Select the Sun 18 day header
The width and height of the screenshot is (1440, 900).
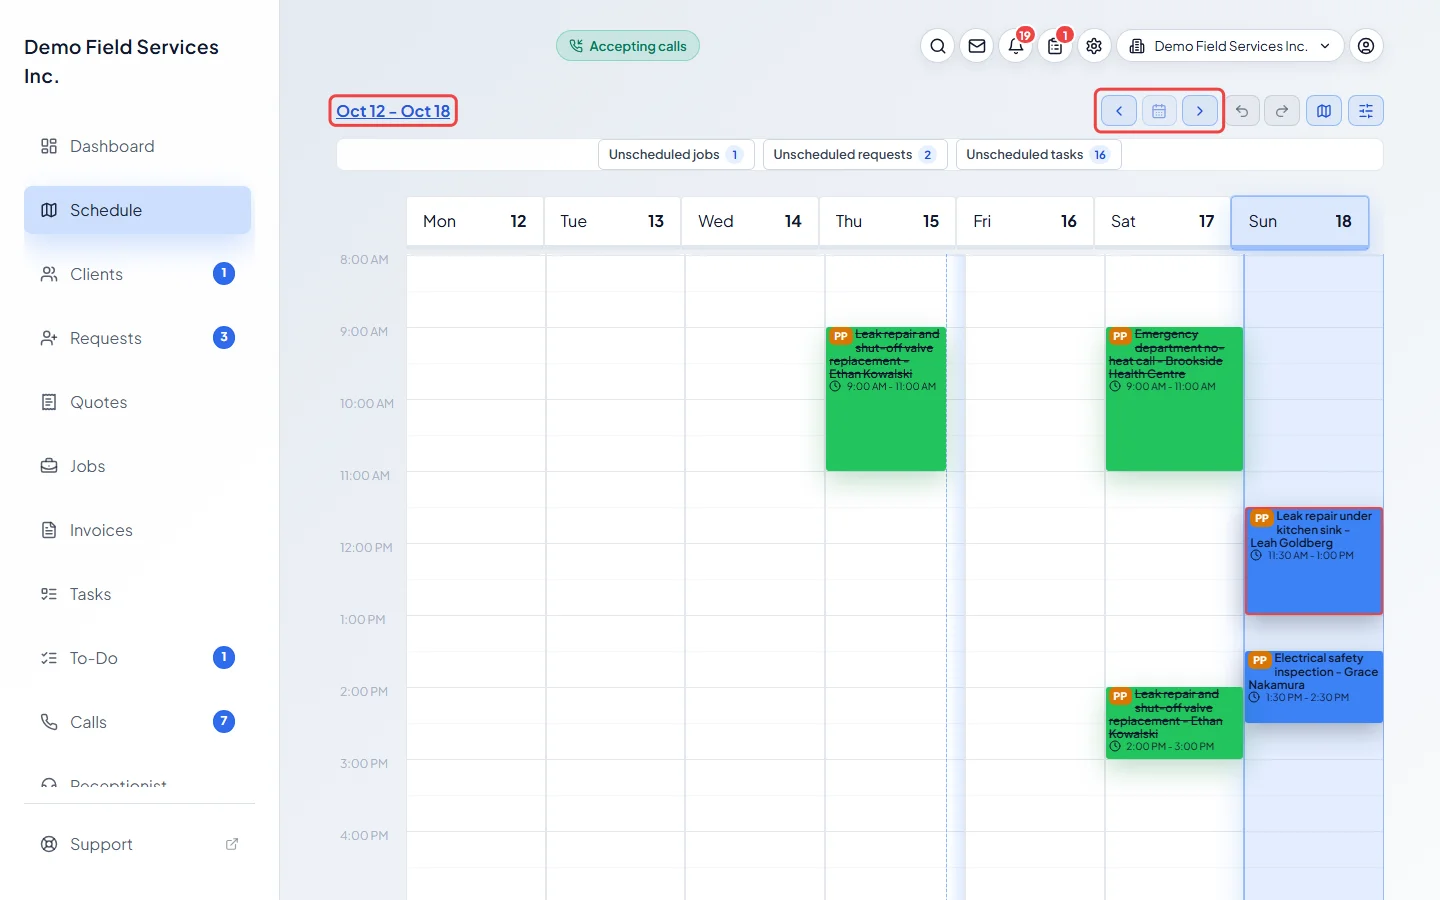click(x=1300, y=221)
